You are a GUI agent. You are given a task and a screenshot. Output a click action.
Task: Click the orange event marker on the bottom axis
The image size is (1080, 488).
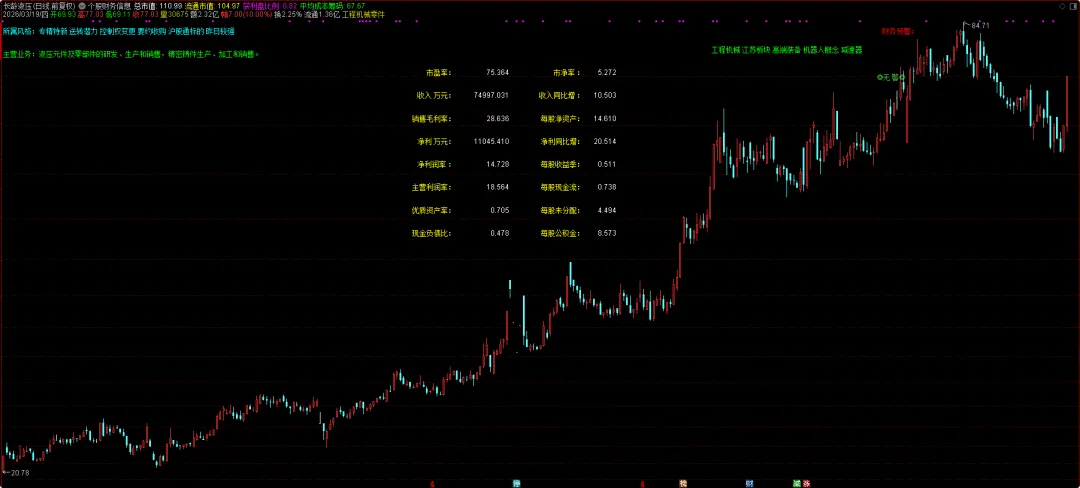[683, 484]
